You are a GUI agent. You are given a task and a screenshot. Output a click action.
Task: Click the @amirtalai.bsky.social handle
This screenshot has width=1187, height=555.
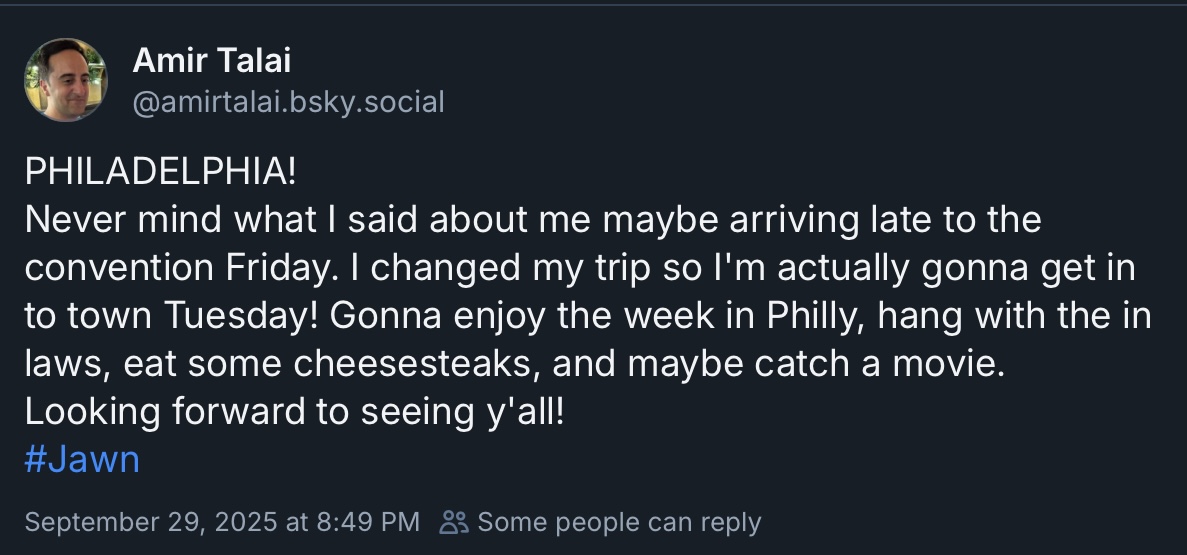click(x=288, y=102)
